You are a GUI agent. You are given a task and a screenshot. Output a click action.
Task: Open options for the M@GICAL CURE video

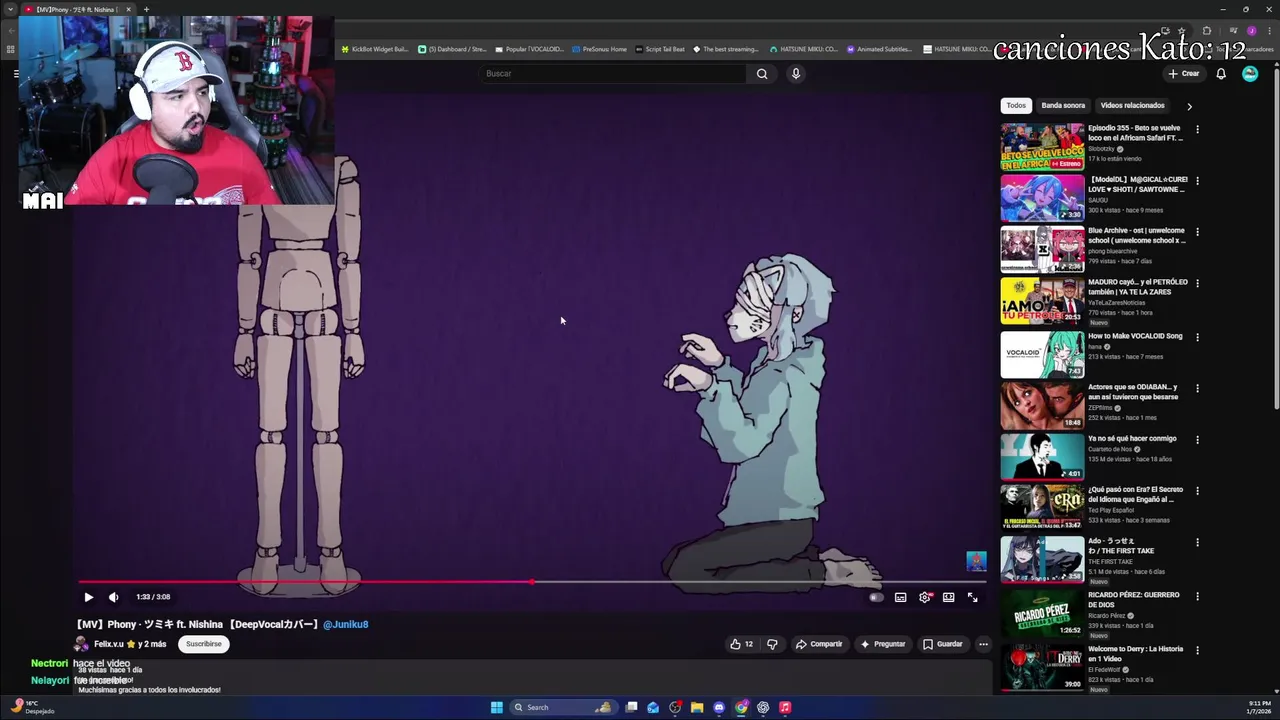pyautogui.click(x=1197, y=181)
